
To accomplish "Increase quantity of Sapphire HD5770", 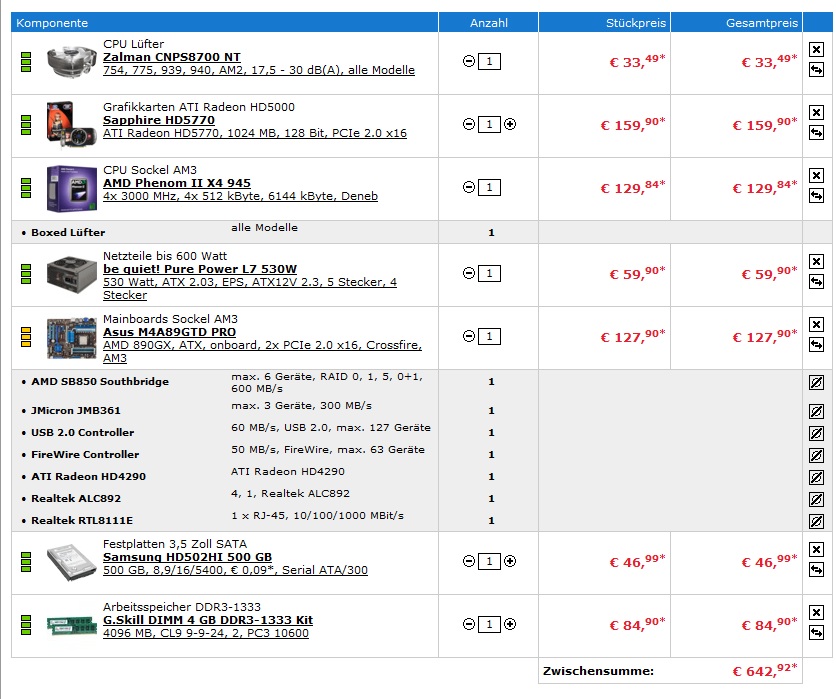I will tap(510, 124).
